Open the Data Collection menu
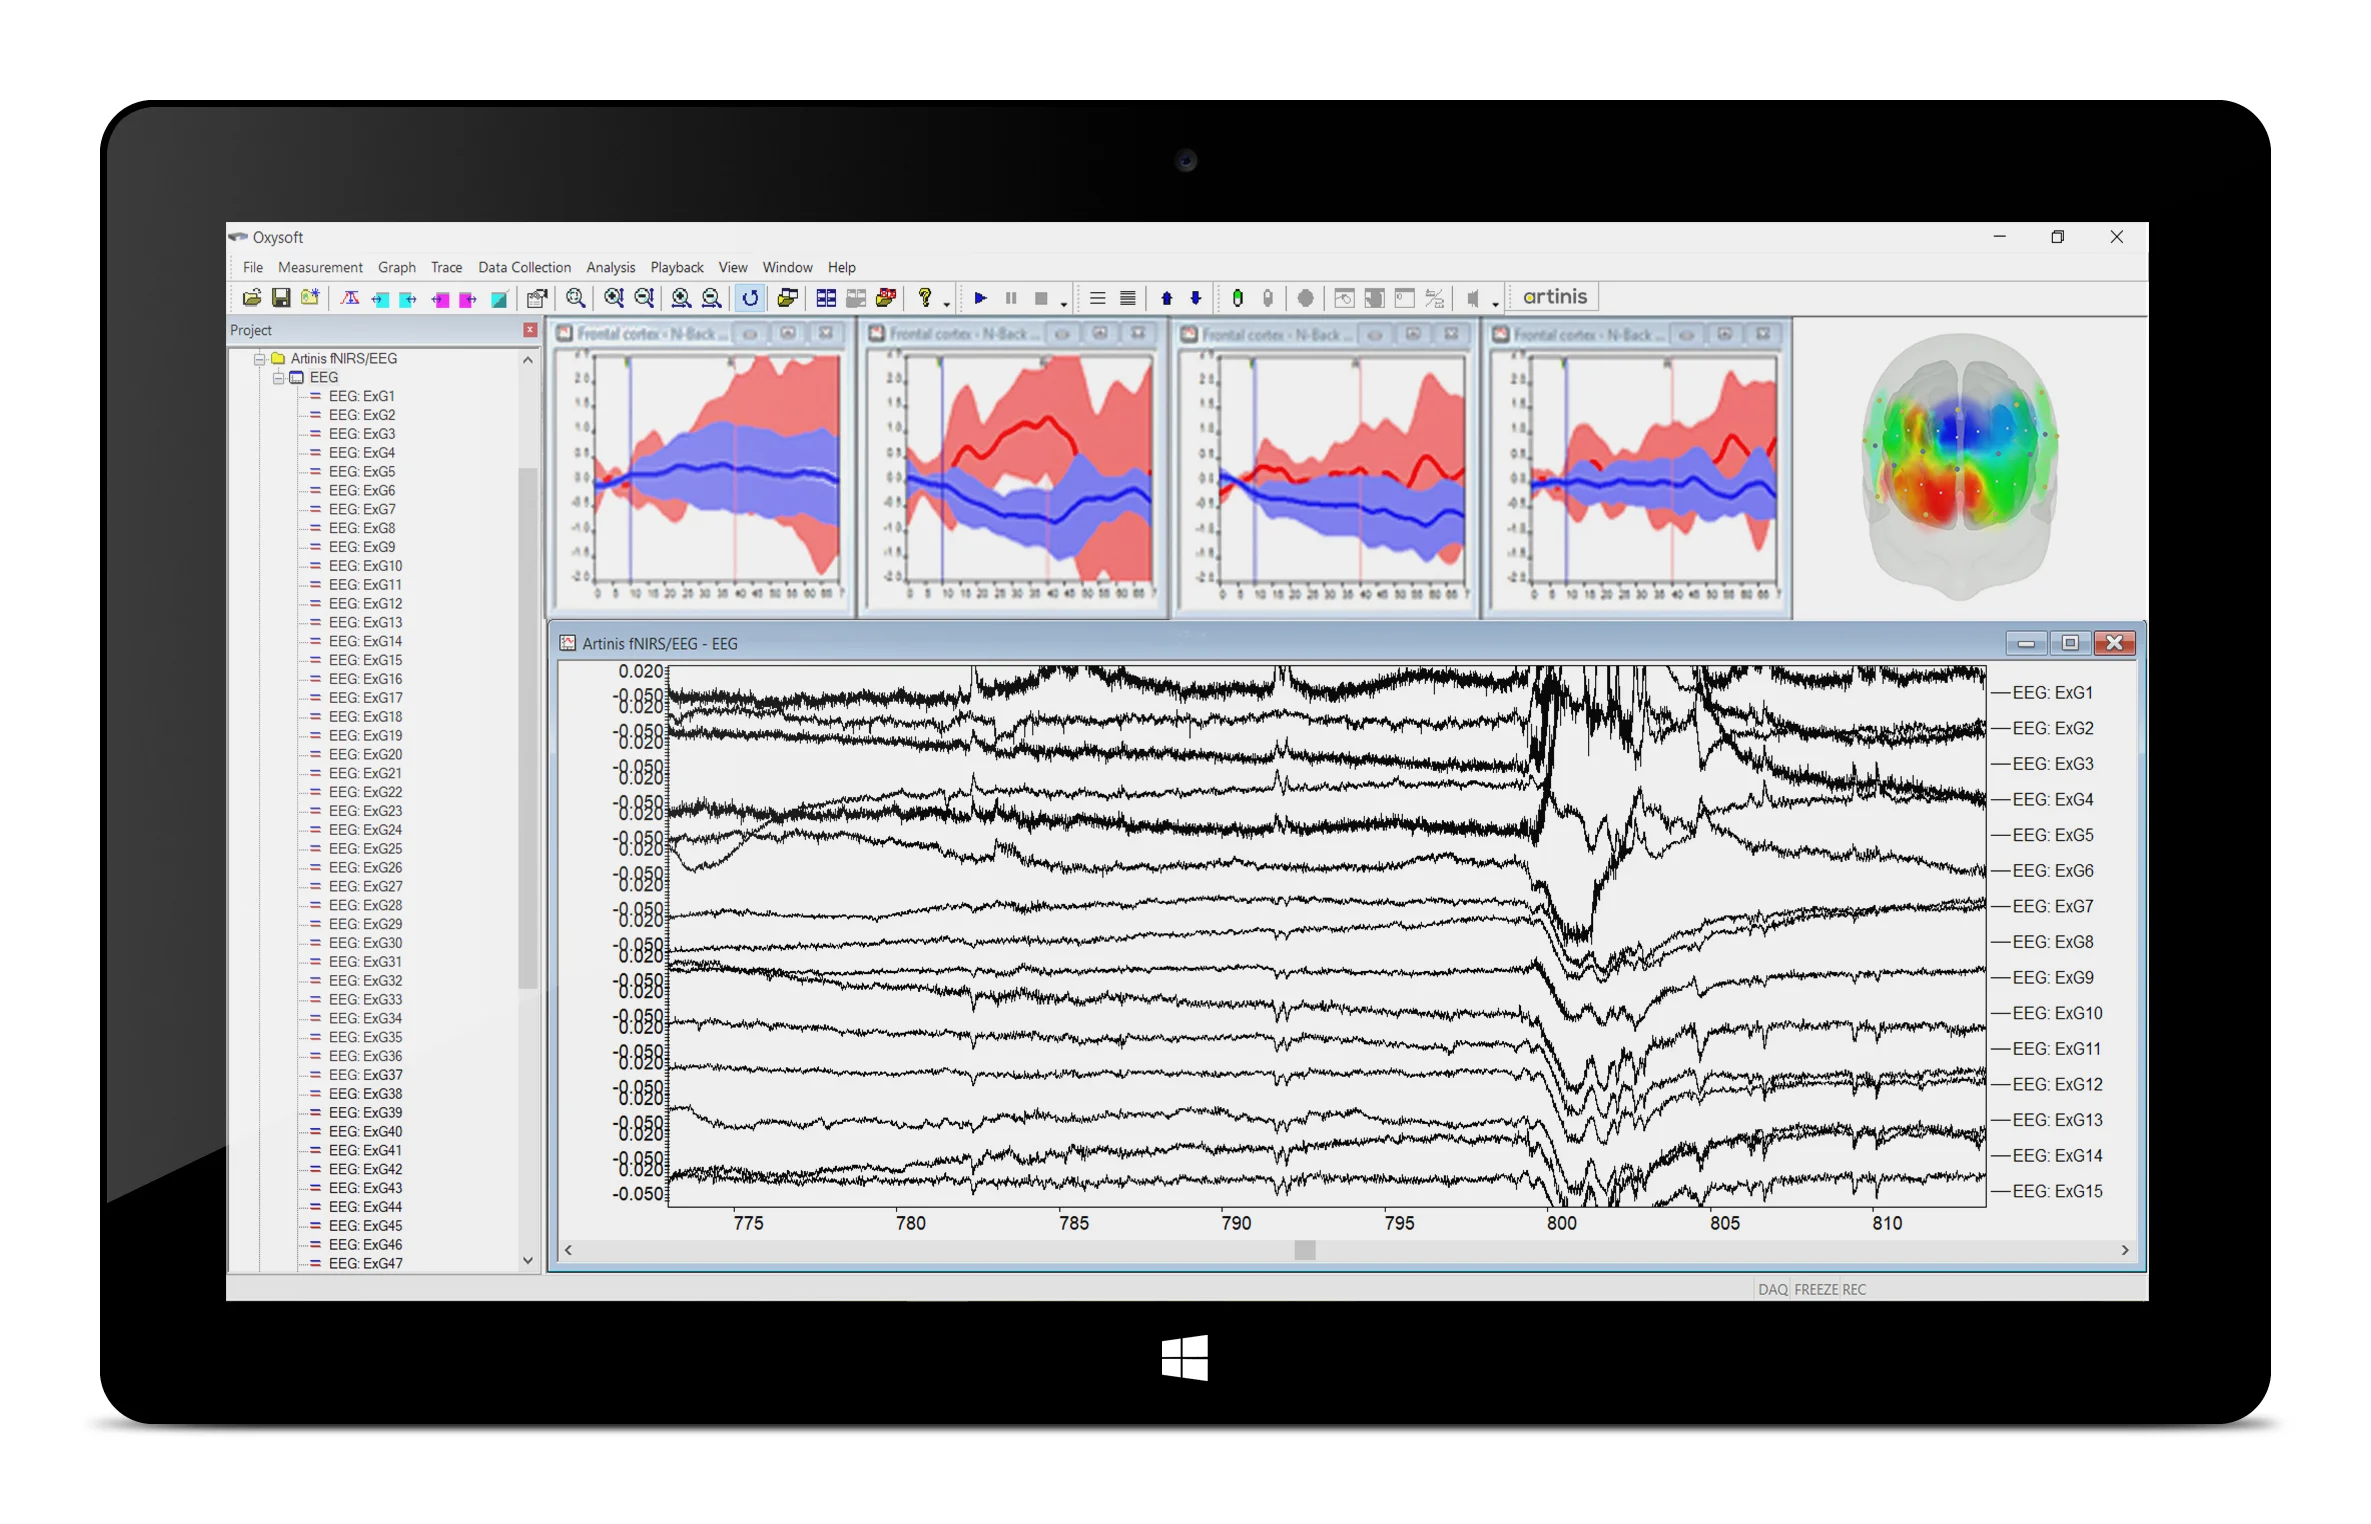This screenshot has height=1524, width=2371. pyautogui.click(x=524, y=267)
